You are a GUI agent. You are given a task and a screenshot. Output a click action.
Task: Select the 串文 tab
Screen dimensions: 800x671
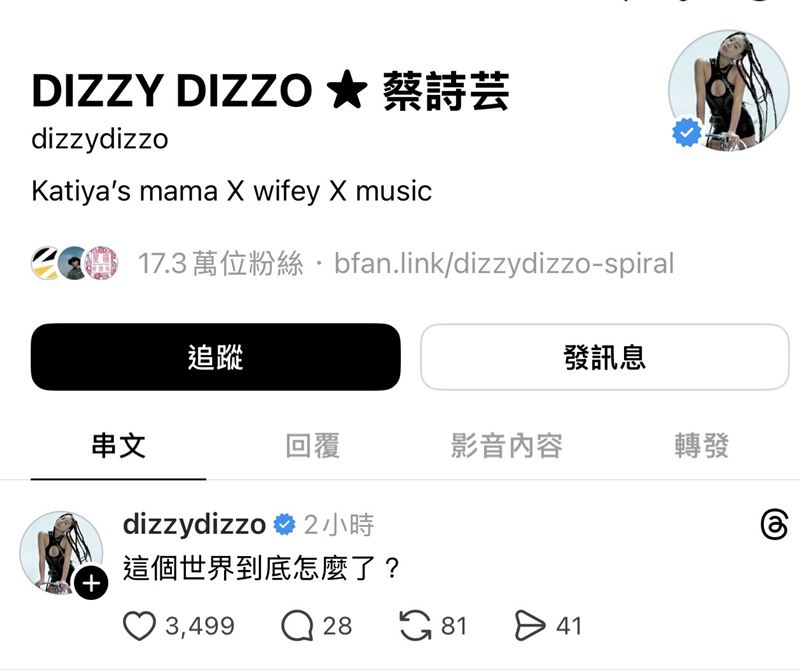(x=118, y=445)
